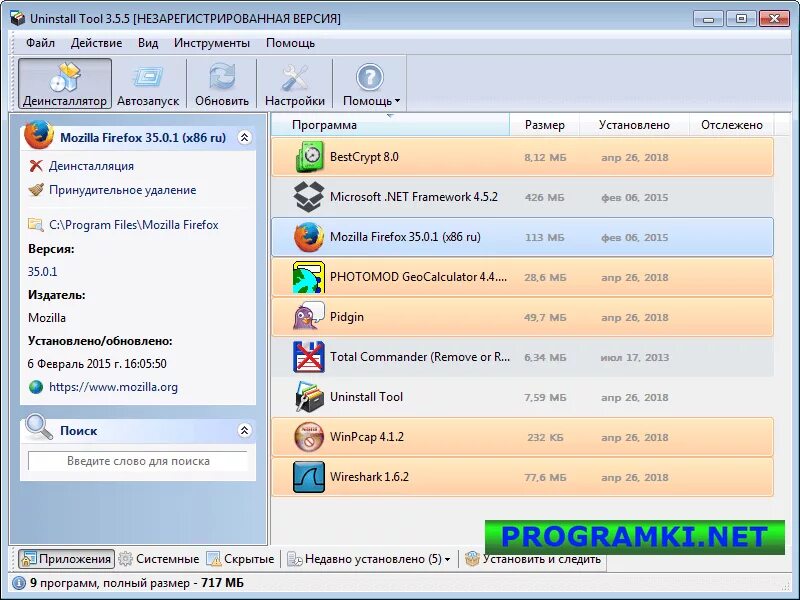Click the folder icon beside install path
Screen dimensions: 800x600
pos(36,224)
